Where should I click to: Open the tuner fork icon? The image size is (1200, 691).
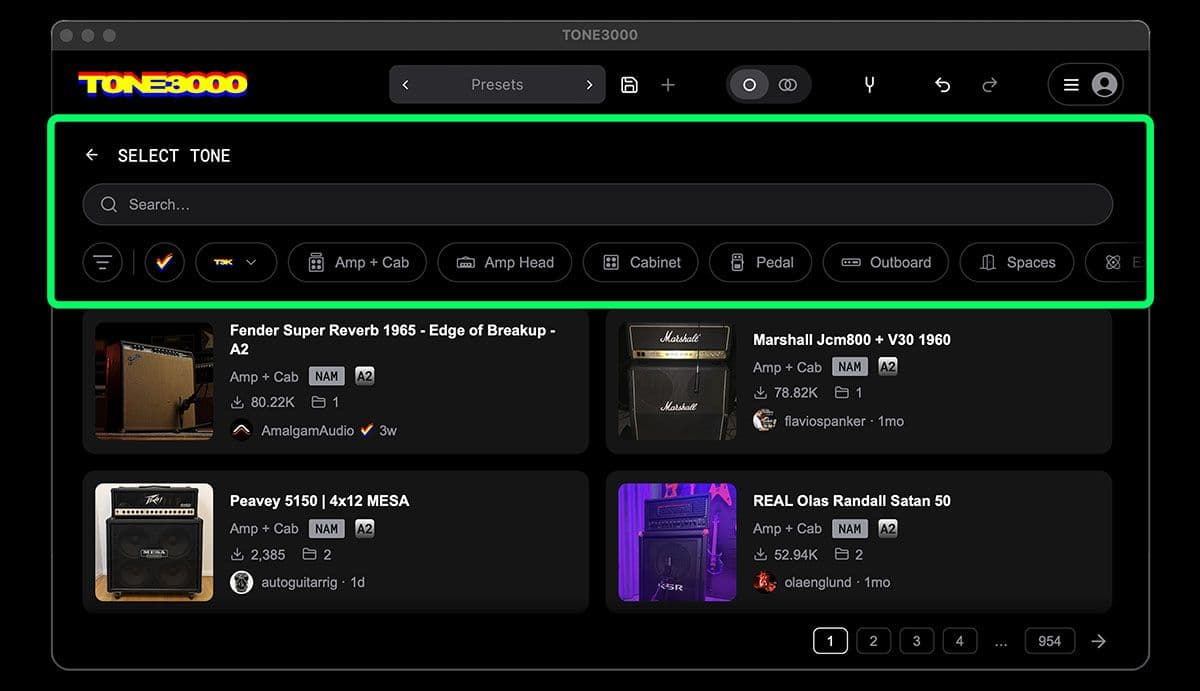point(869,85)
